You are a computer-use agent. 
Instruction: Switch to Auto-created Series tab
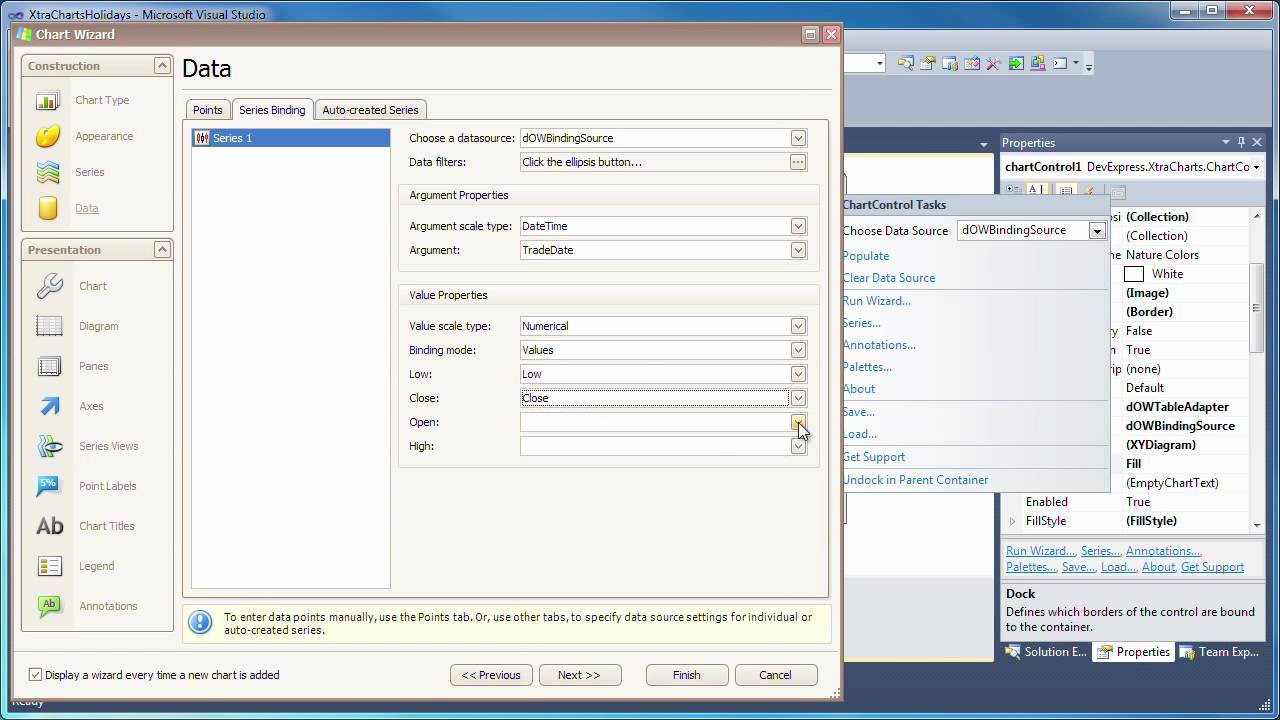coord(370,110)
